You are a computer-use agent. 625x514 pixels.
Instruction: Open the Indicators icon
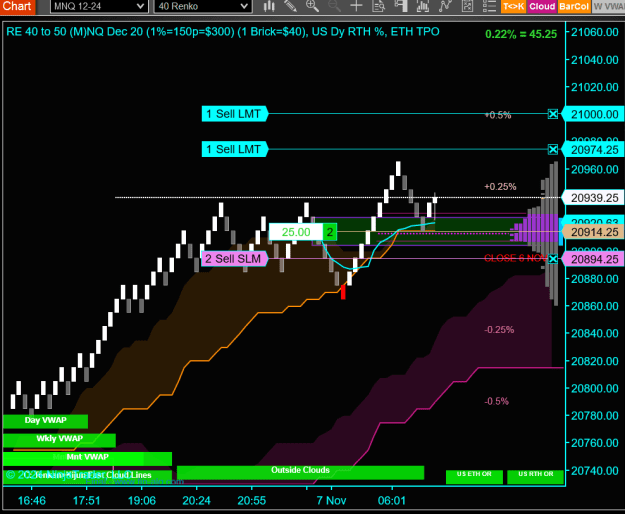coord(445,6)
